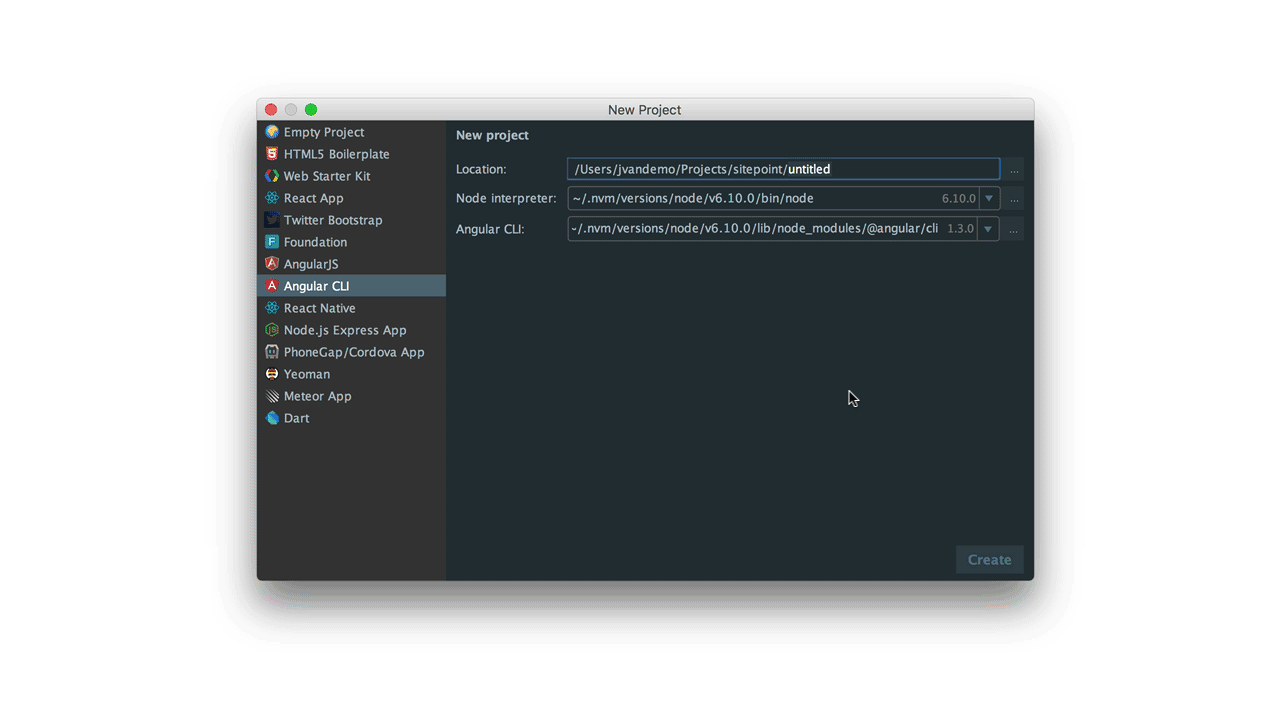This screenshot has width=1280, height=720.
Task: Choose the Foundation project template
Action: pos(317,241)
